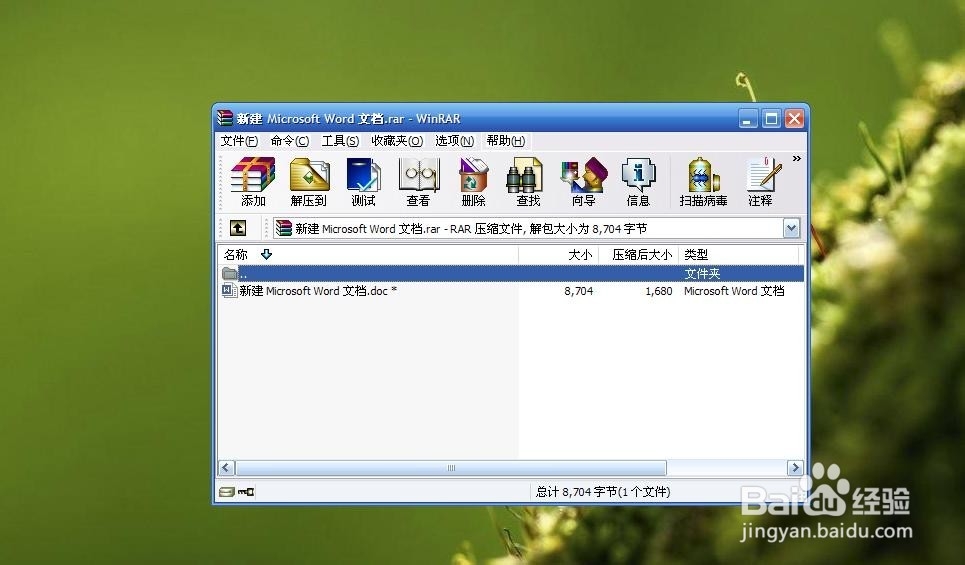Click the Extract To (解压到) icon
This screenshot has width=965, height=565.
(x=309, y=182)
